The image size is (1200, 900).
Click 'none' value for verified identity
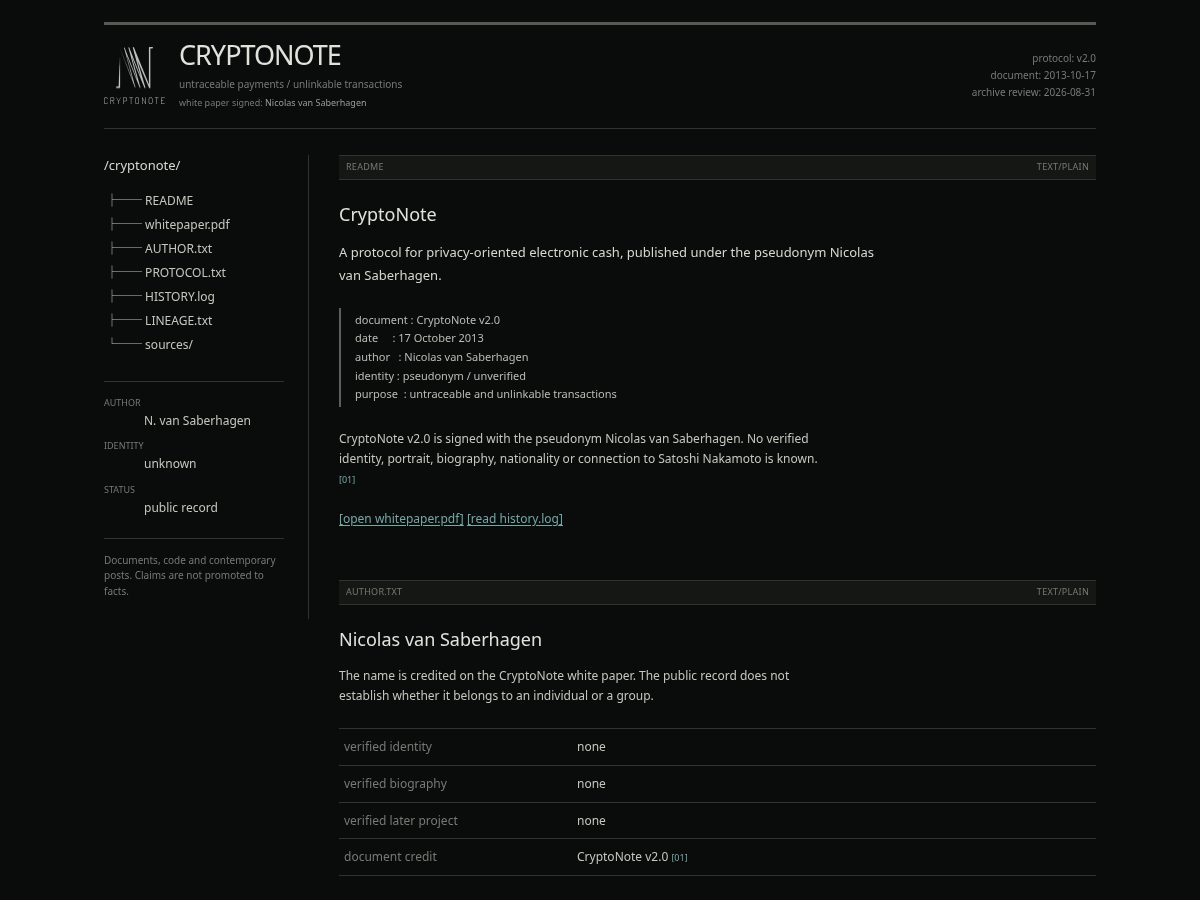591,747
